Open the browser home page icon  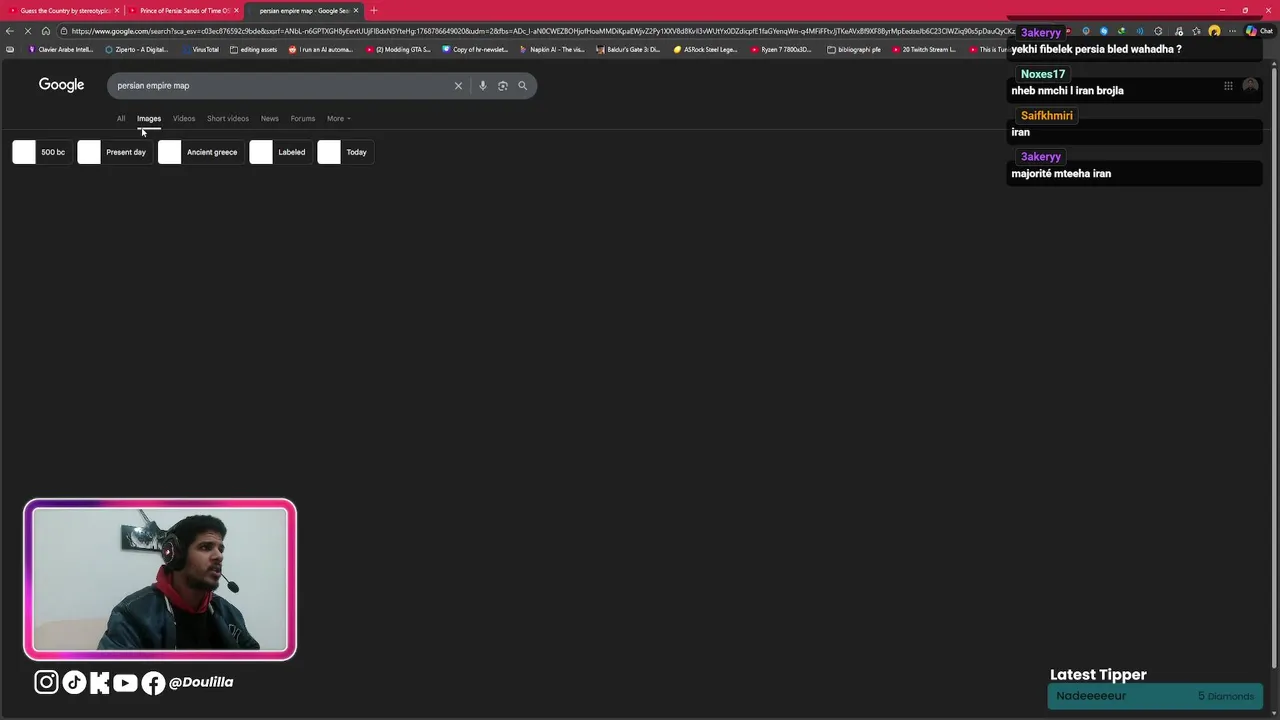pyautogui.click(x=46, y=31)
